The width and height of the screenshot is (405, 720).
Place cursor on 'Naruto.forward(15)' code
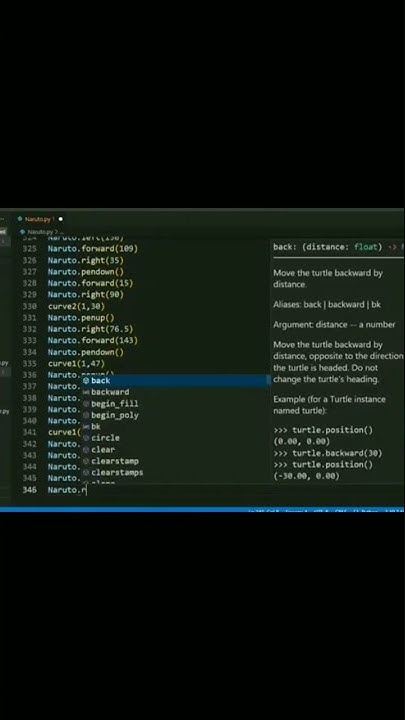coord(90,283)
